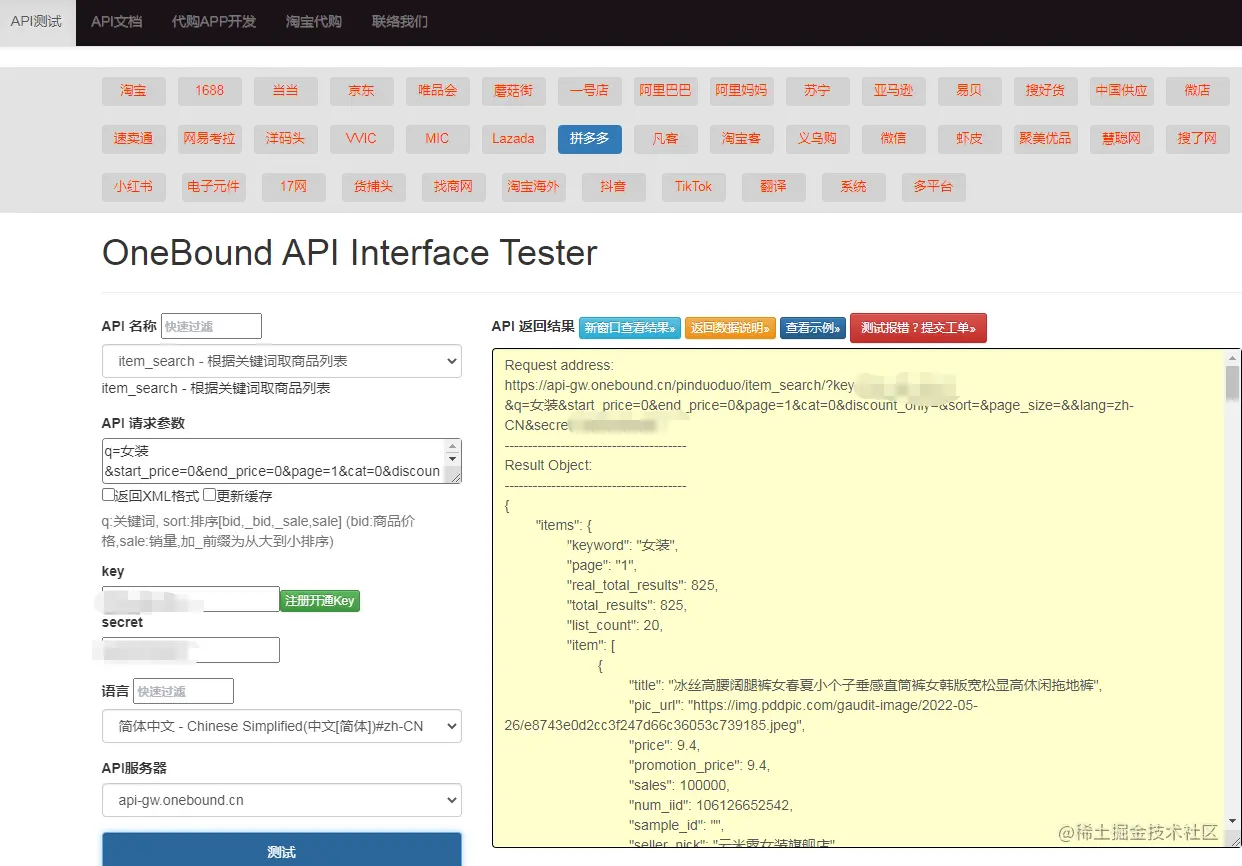Click the blue 测试 submit button
The image size is (1242, 866).
[282, 851]
